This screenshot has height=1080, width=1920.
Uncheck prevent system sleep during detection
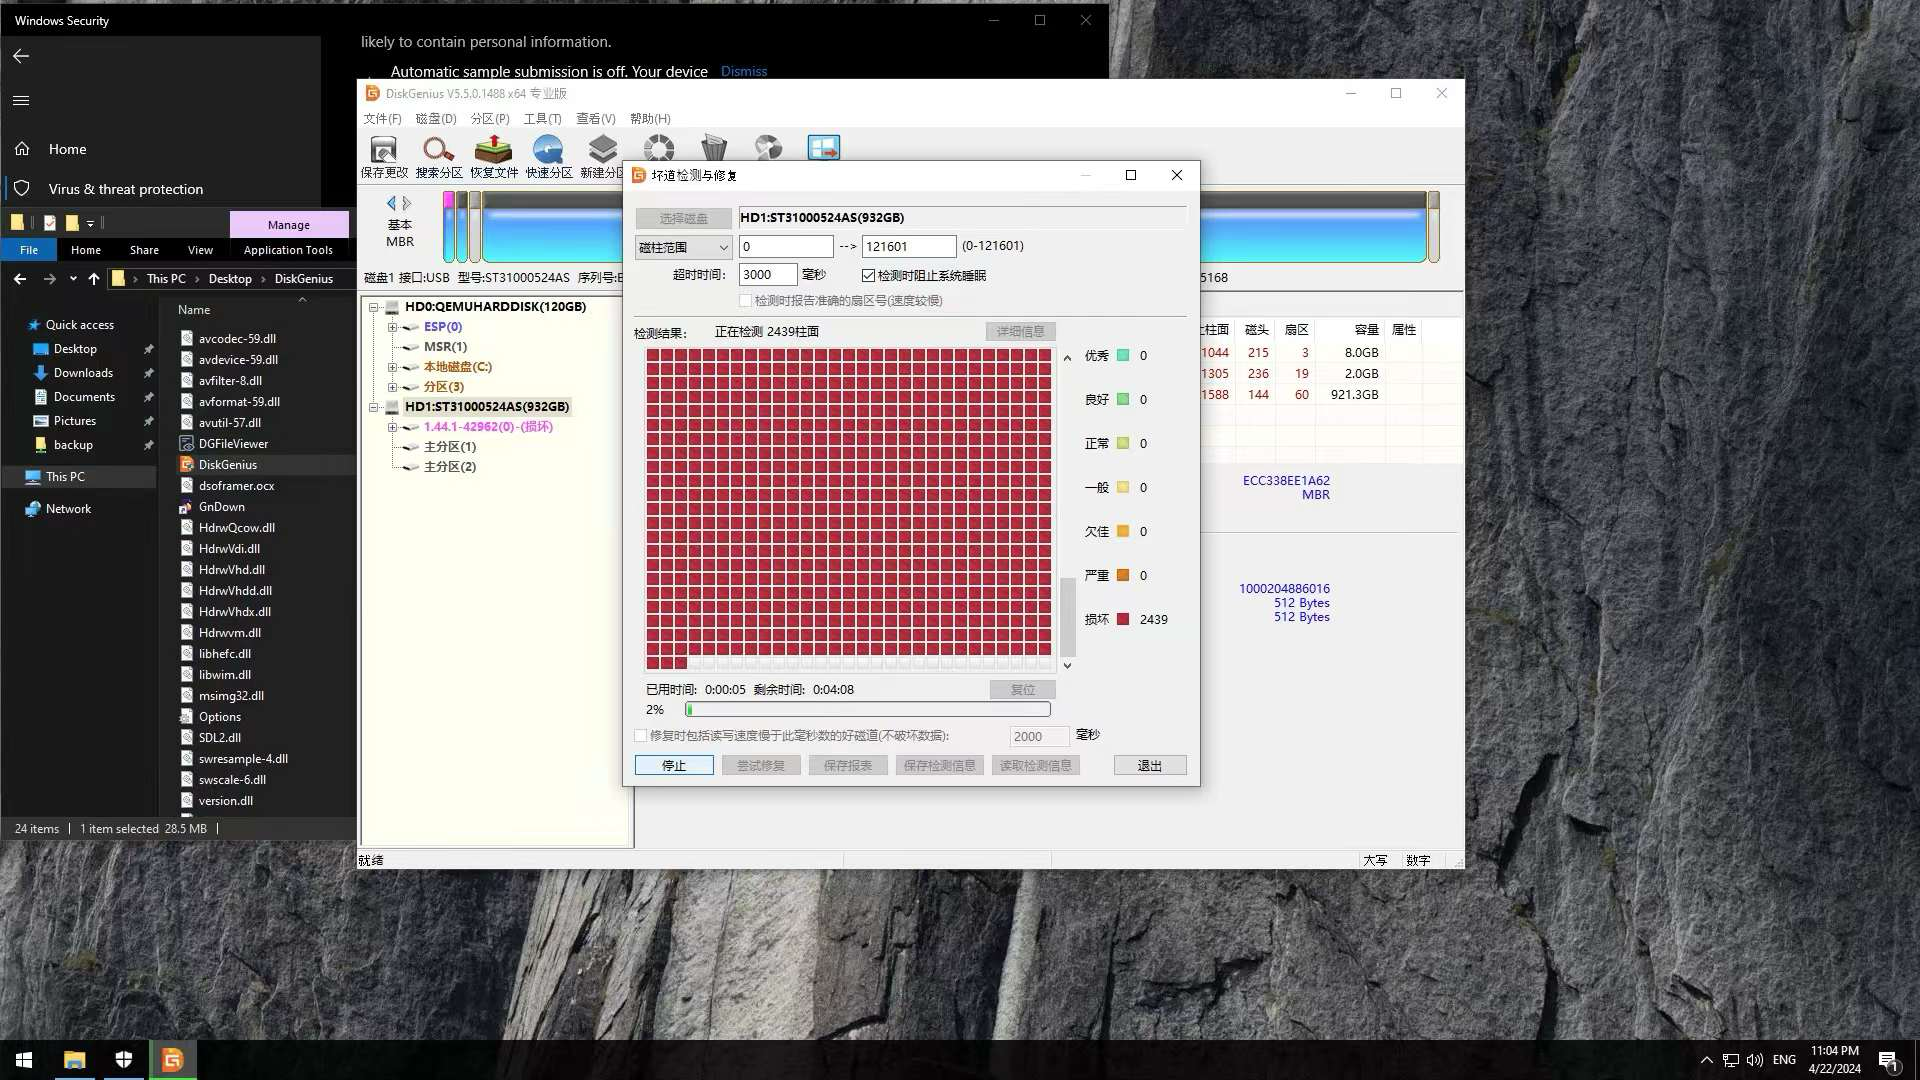tap(868, 276)
